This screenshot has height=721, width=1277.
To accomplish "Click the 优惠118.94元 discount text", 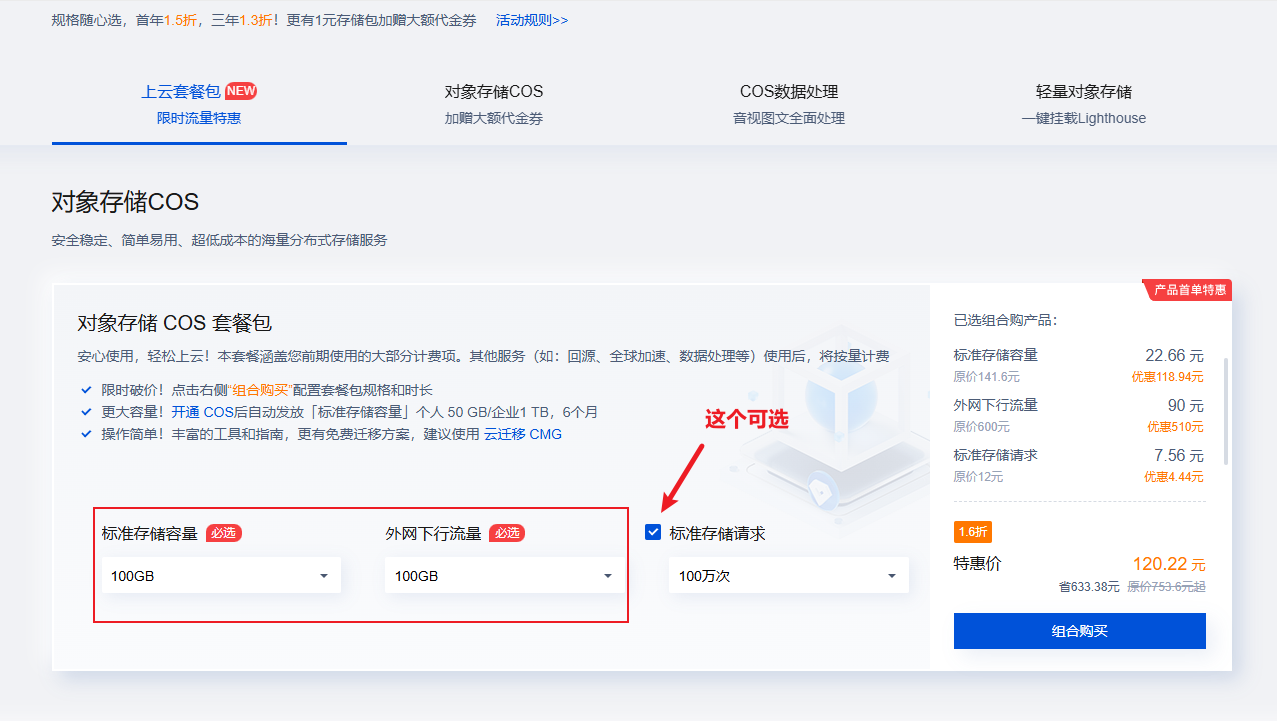I will point(1168,377).
